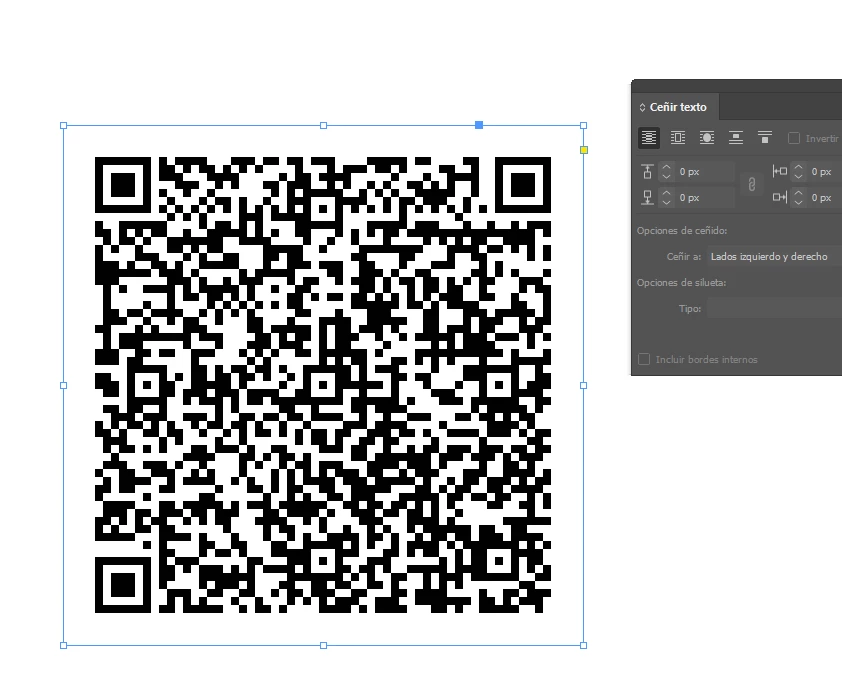
Task: Decrease bottom offset with down arrow
Action: (x=666, y=202)
